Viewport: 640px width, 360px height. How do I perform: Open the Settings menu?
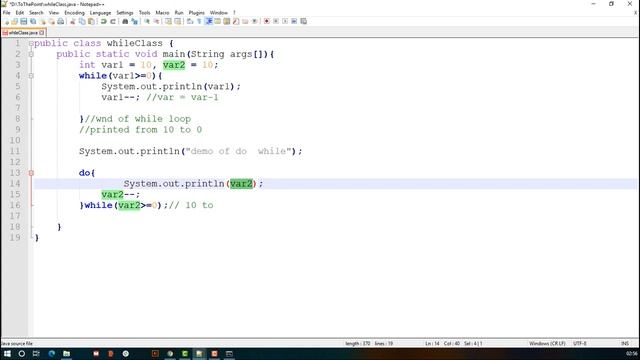pyautogui.click(x=125, y=13)
